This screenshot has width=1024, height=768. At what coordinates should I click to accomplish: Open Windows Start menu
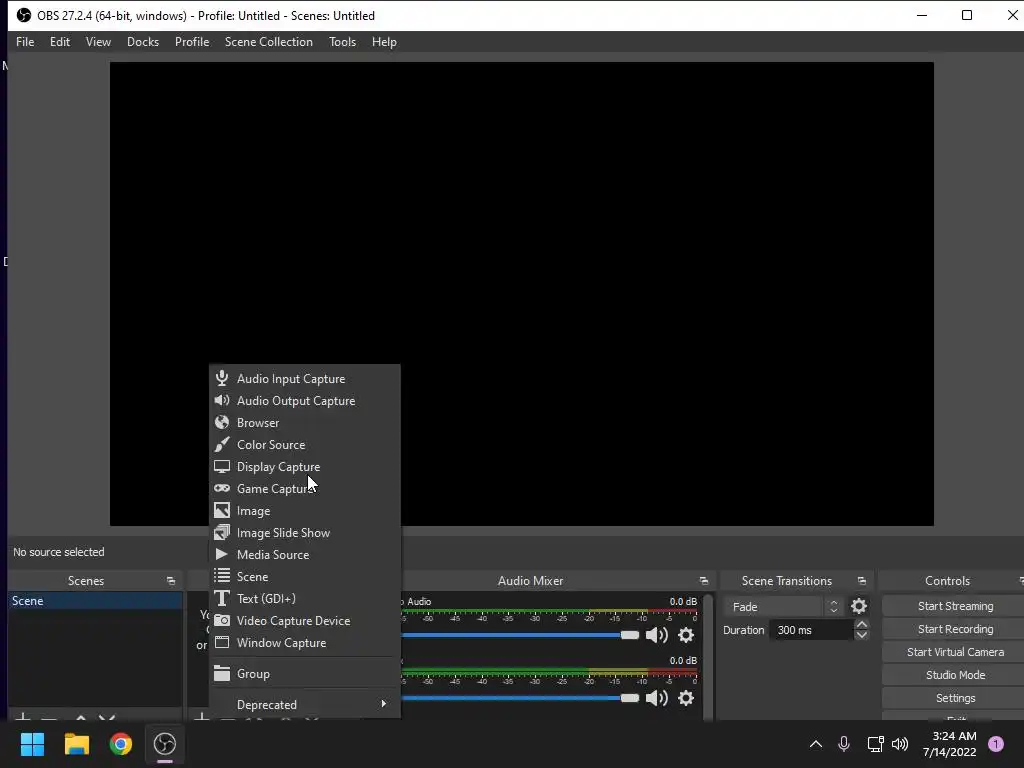click(32, 744)
